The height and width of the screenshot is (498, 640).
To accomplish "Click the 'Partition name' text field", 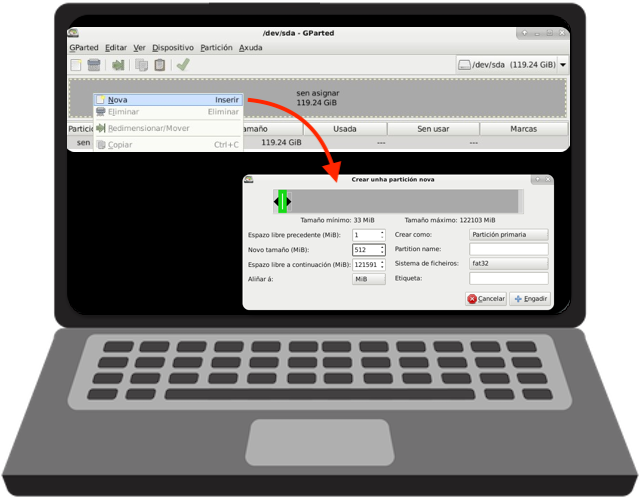I will 508,249.
